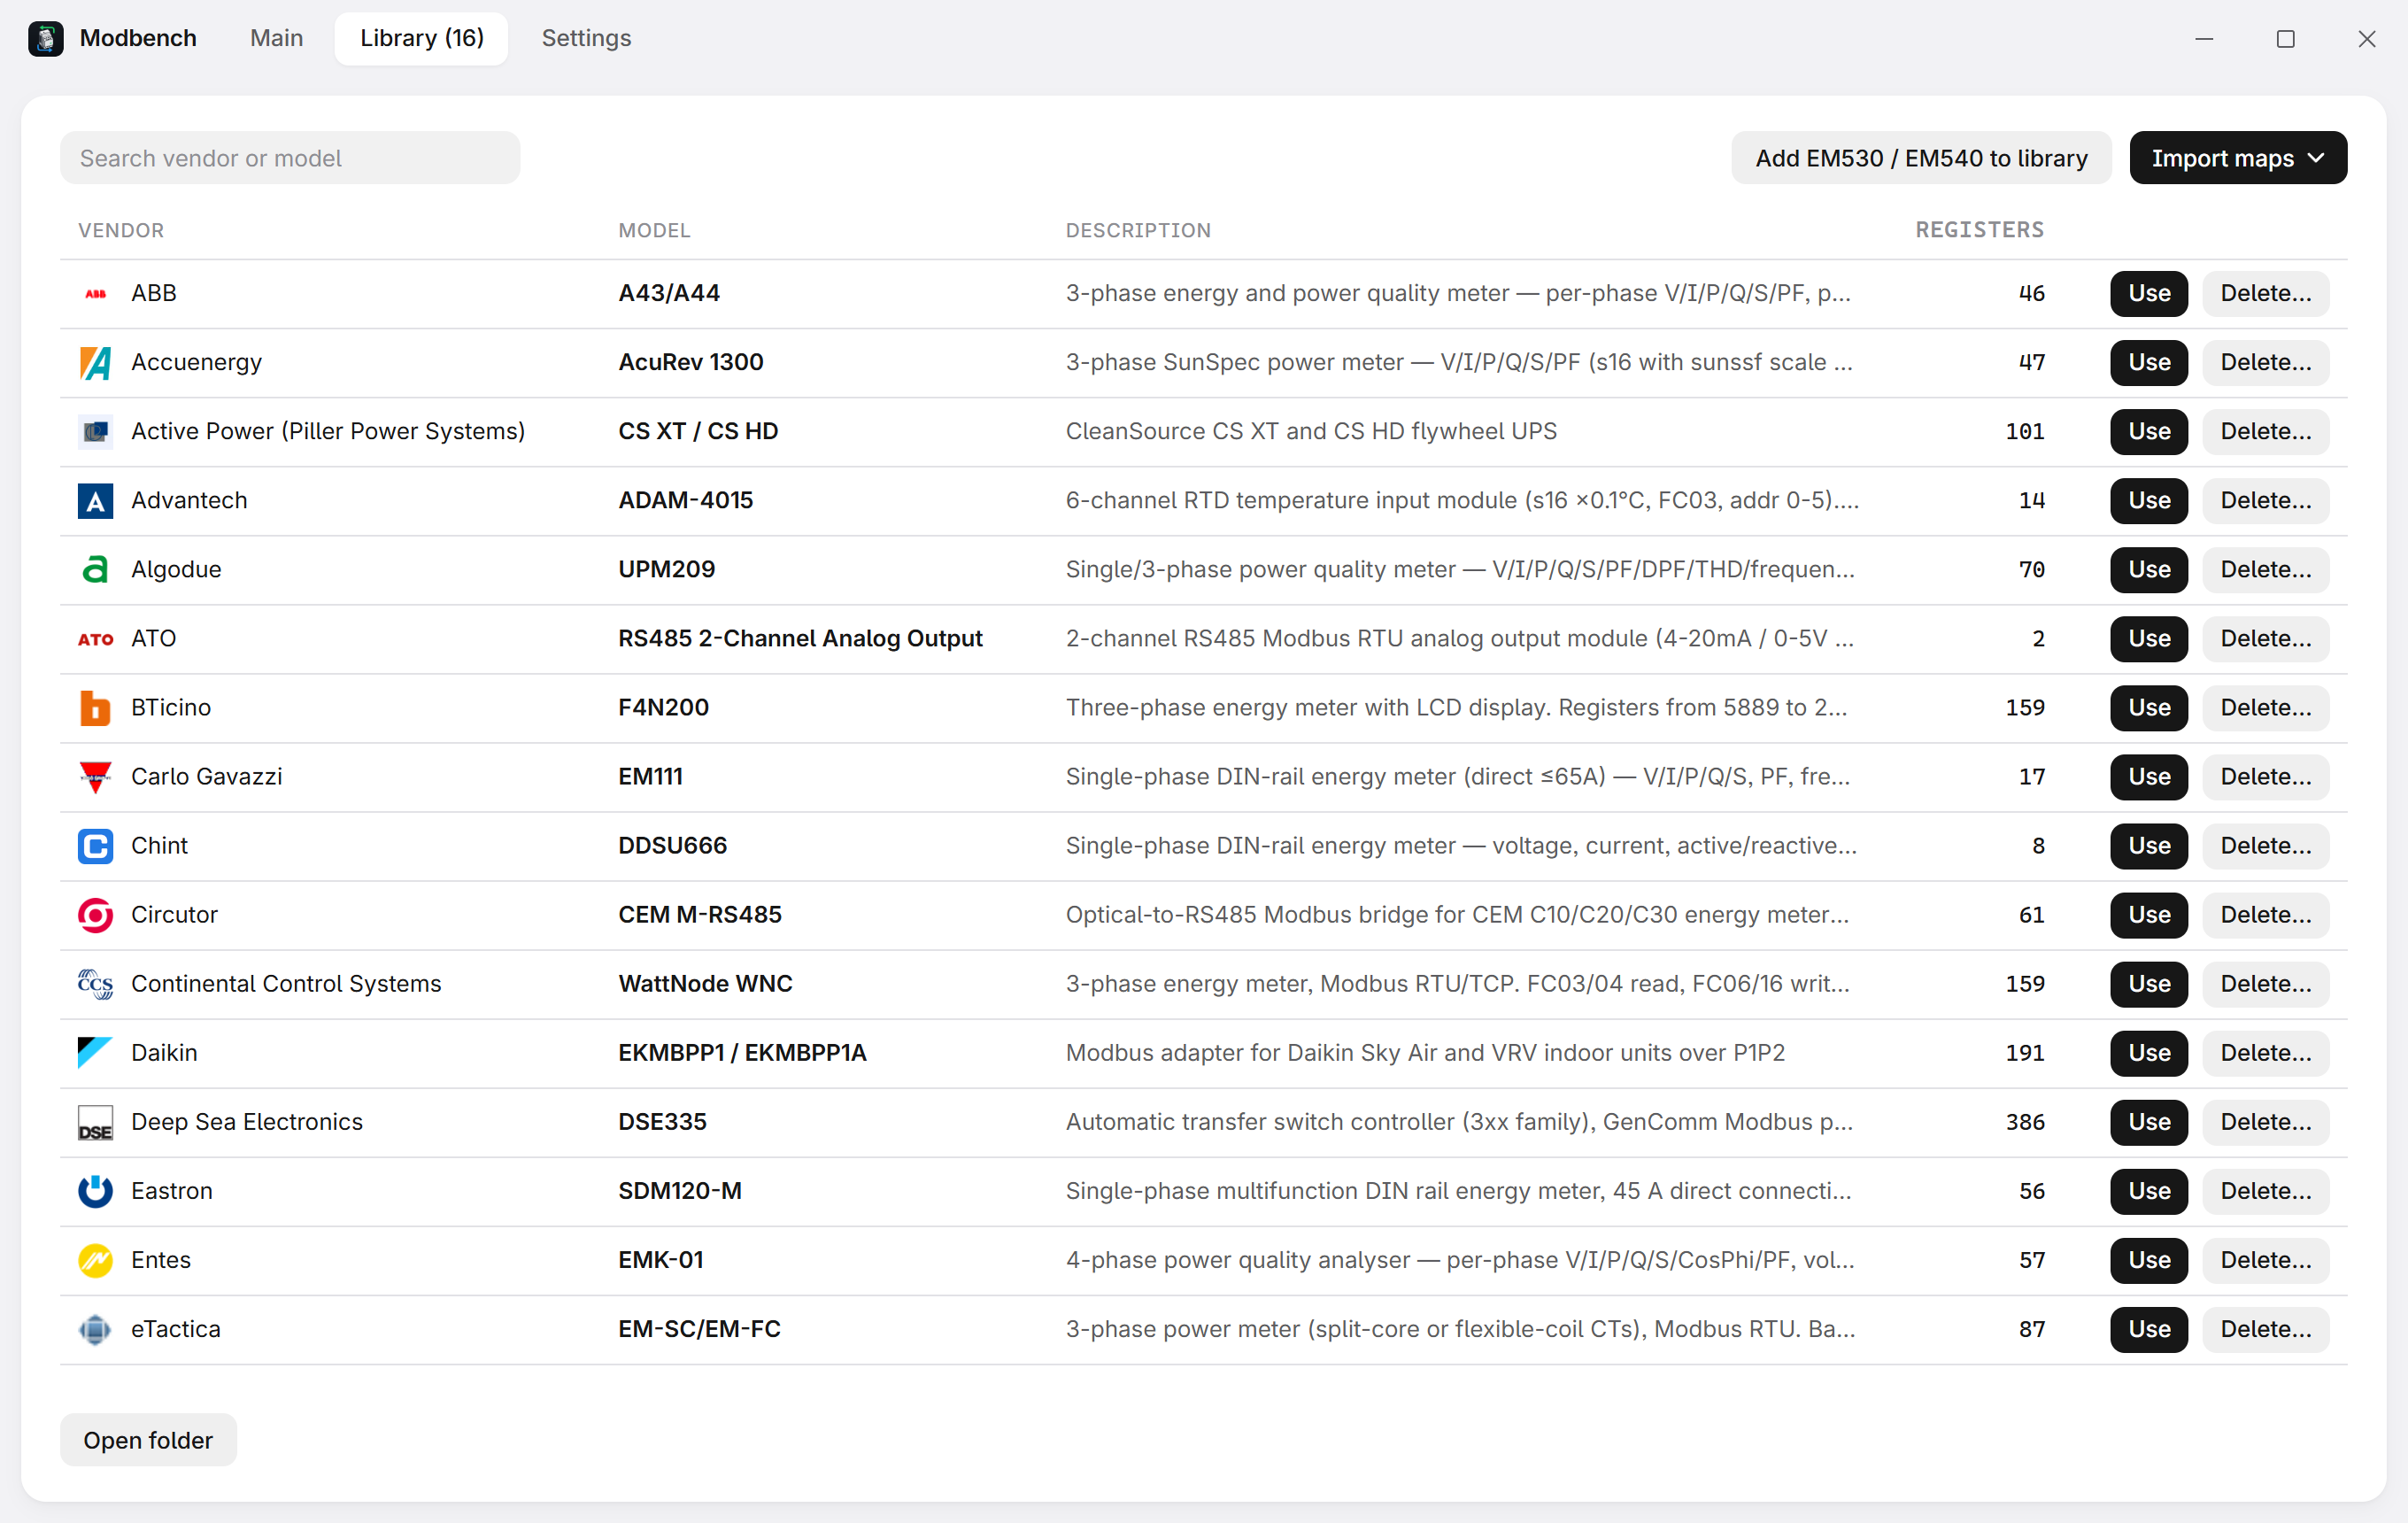Delete the ABB A43/A44 entry
Image resolution: width=2408 pixels, height=1523 pixels.
coord(2266,293)
